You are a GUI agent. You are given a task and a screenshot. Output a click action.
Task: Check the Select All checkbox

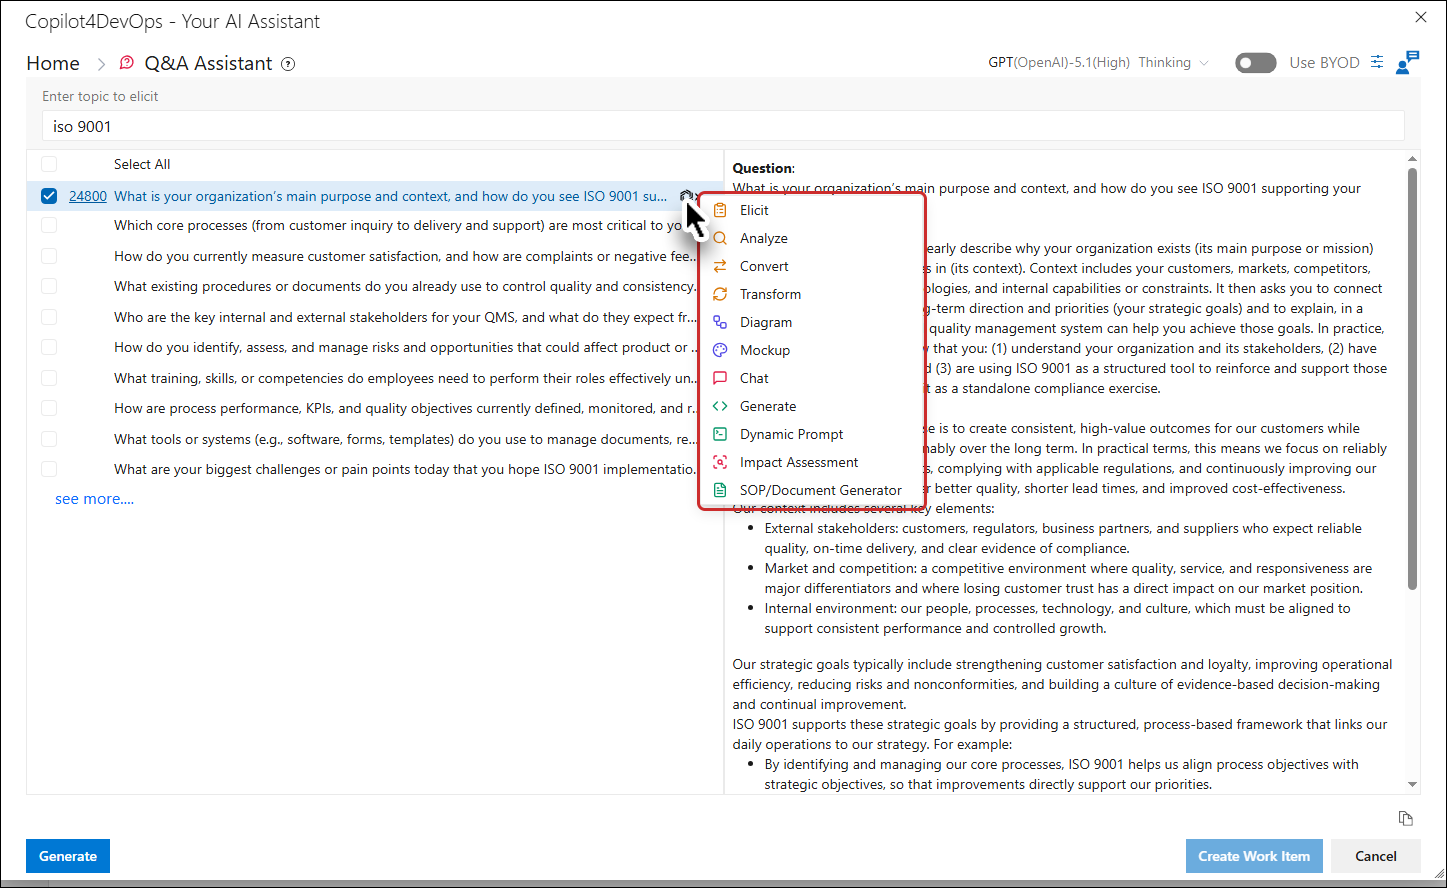(x=49, y=164)
